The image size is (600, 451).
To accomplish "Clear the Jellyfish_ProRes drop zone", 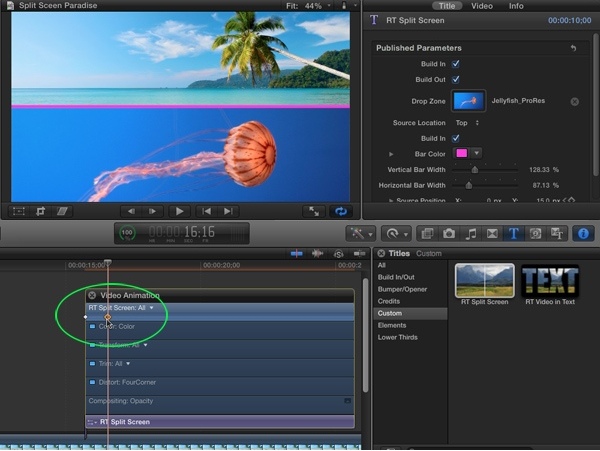I will click(x=575, y=101).
